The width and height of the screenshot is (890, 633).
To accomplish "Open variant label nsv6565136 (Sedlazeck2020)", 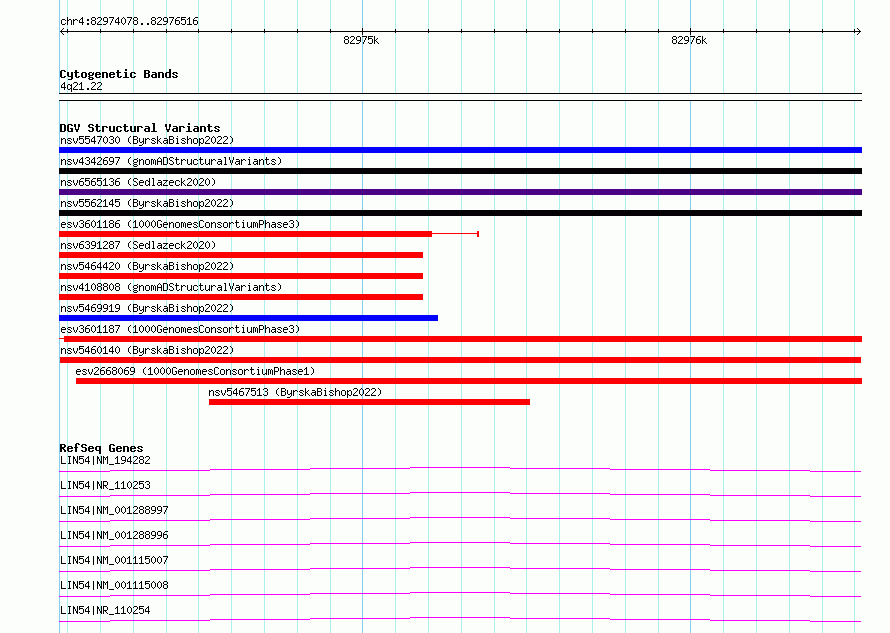I will (x=138, y=182).
